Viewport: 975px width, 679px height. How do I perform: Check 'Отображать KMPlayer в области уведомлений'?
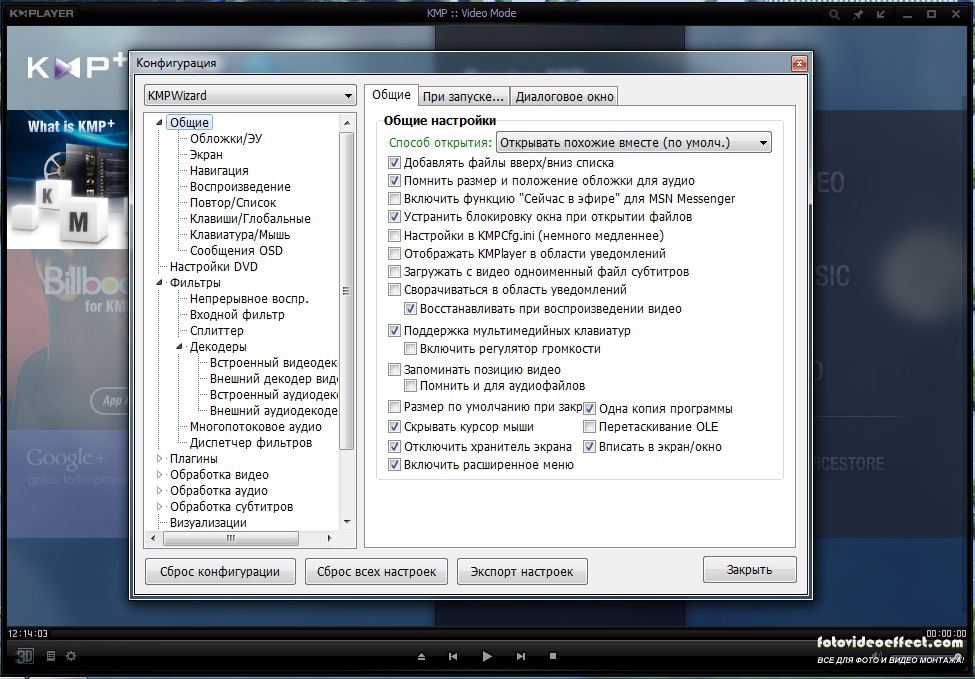394,254
